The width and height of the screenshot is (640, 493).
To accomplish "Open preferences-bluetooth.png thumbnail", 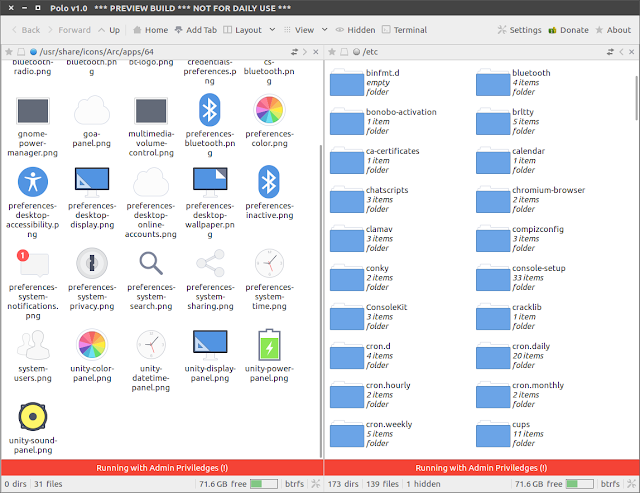I will (x=209, y=110).
